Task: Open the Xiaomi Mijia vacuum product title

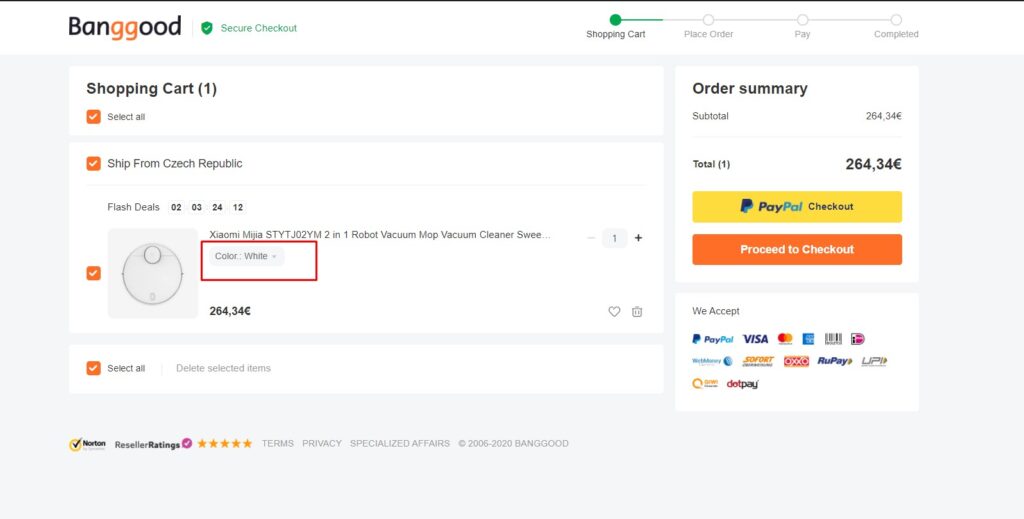Action: [x=380, y=235]
